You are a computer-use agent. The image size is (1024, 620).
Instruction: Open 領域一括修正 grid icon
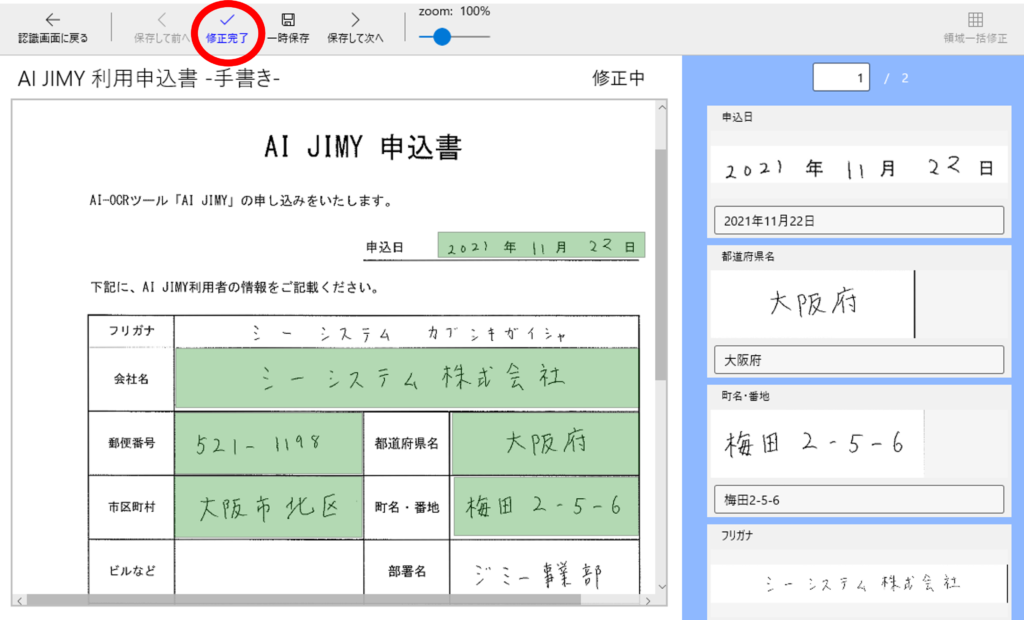975,20
